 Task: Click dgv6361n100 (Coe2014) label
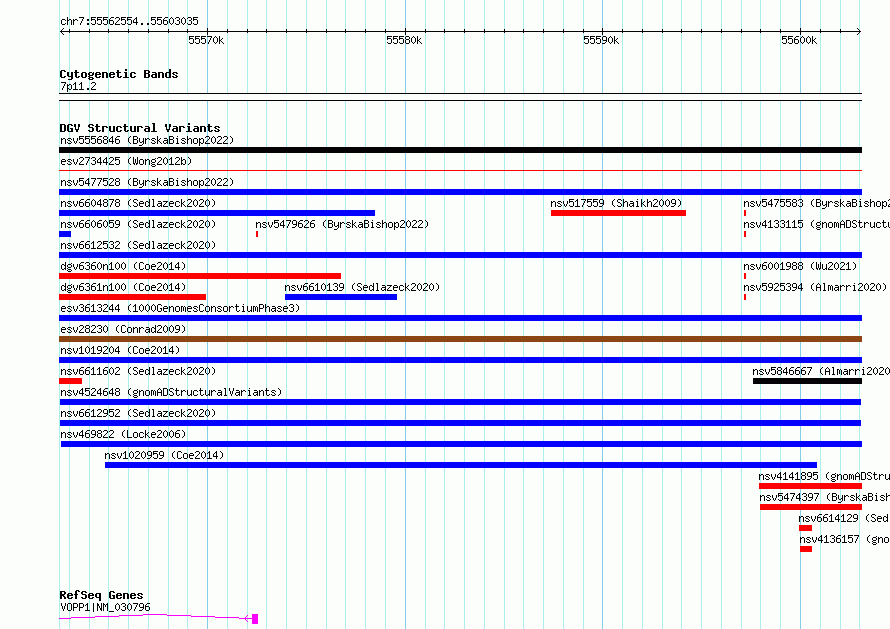123,287
